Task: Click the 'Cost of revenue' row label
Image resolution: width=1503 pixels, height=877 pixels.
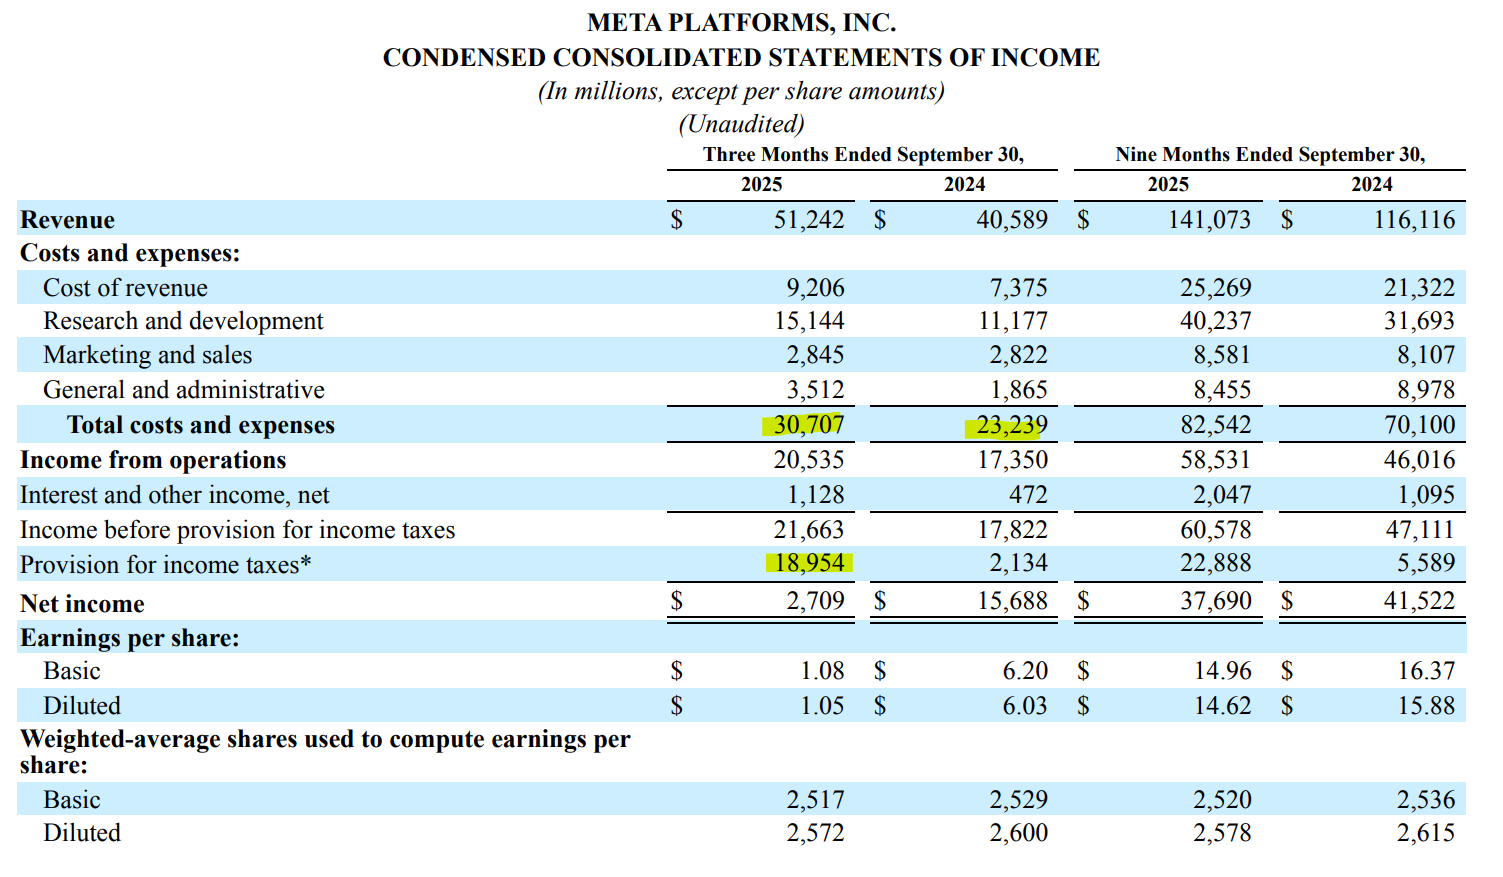Action: tap(125, 288)
